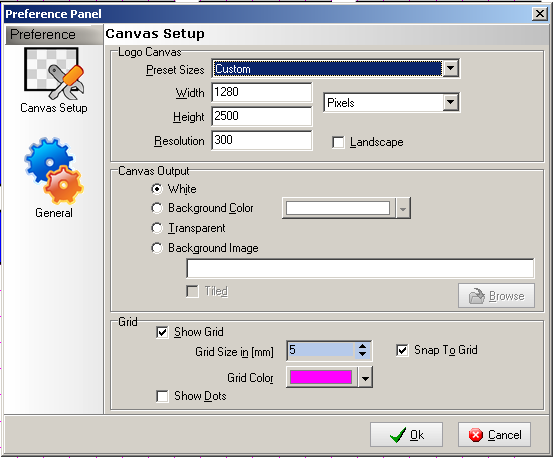
Task: Choose the Background Color radio option
Action: point(157,208)
